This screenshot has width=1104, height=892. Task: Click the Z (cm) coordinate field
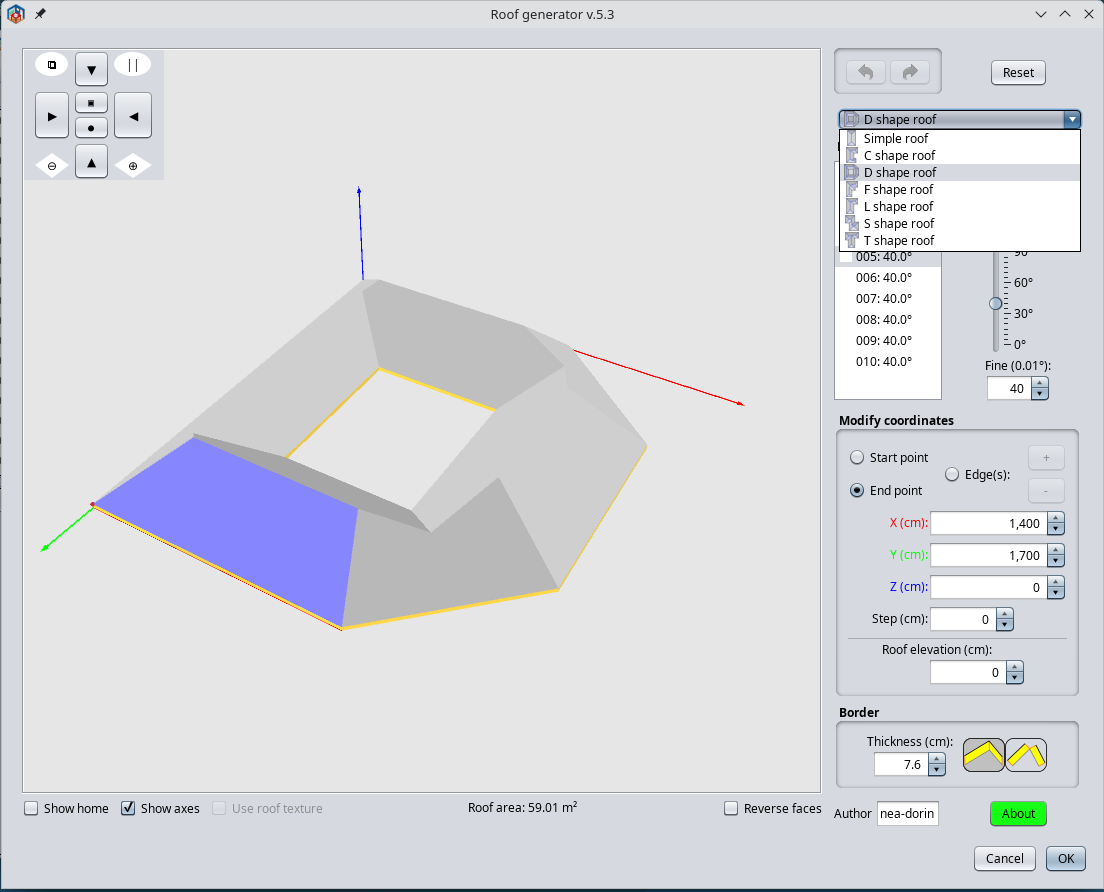(x=989, y=587)
